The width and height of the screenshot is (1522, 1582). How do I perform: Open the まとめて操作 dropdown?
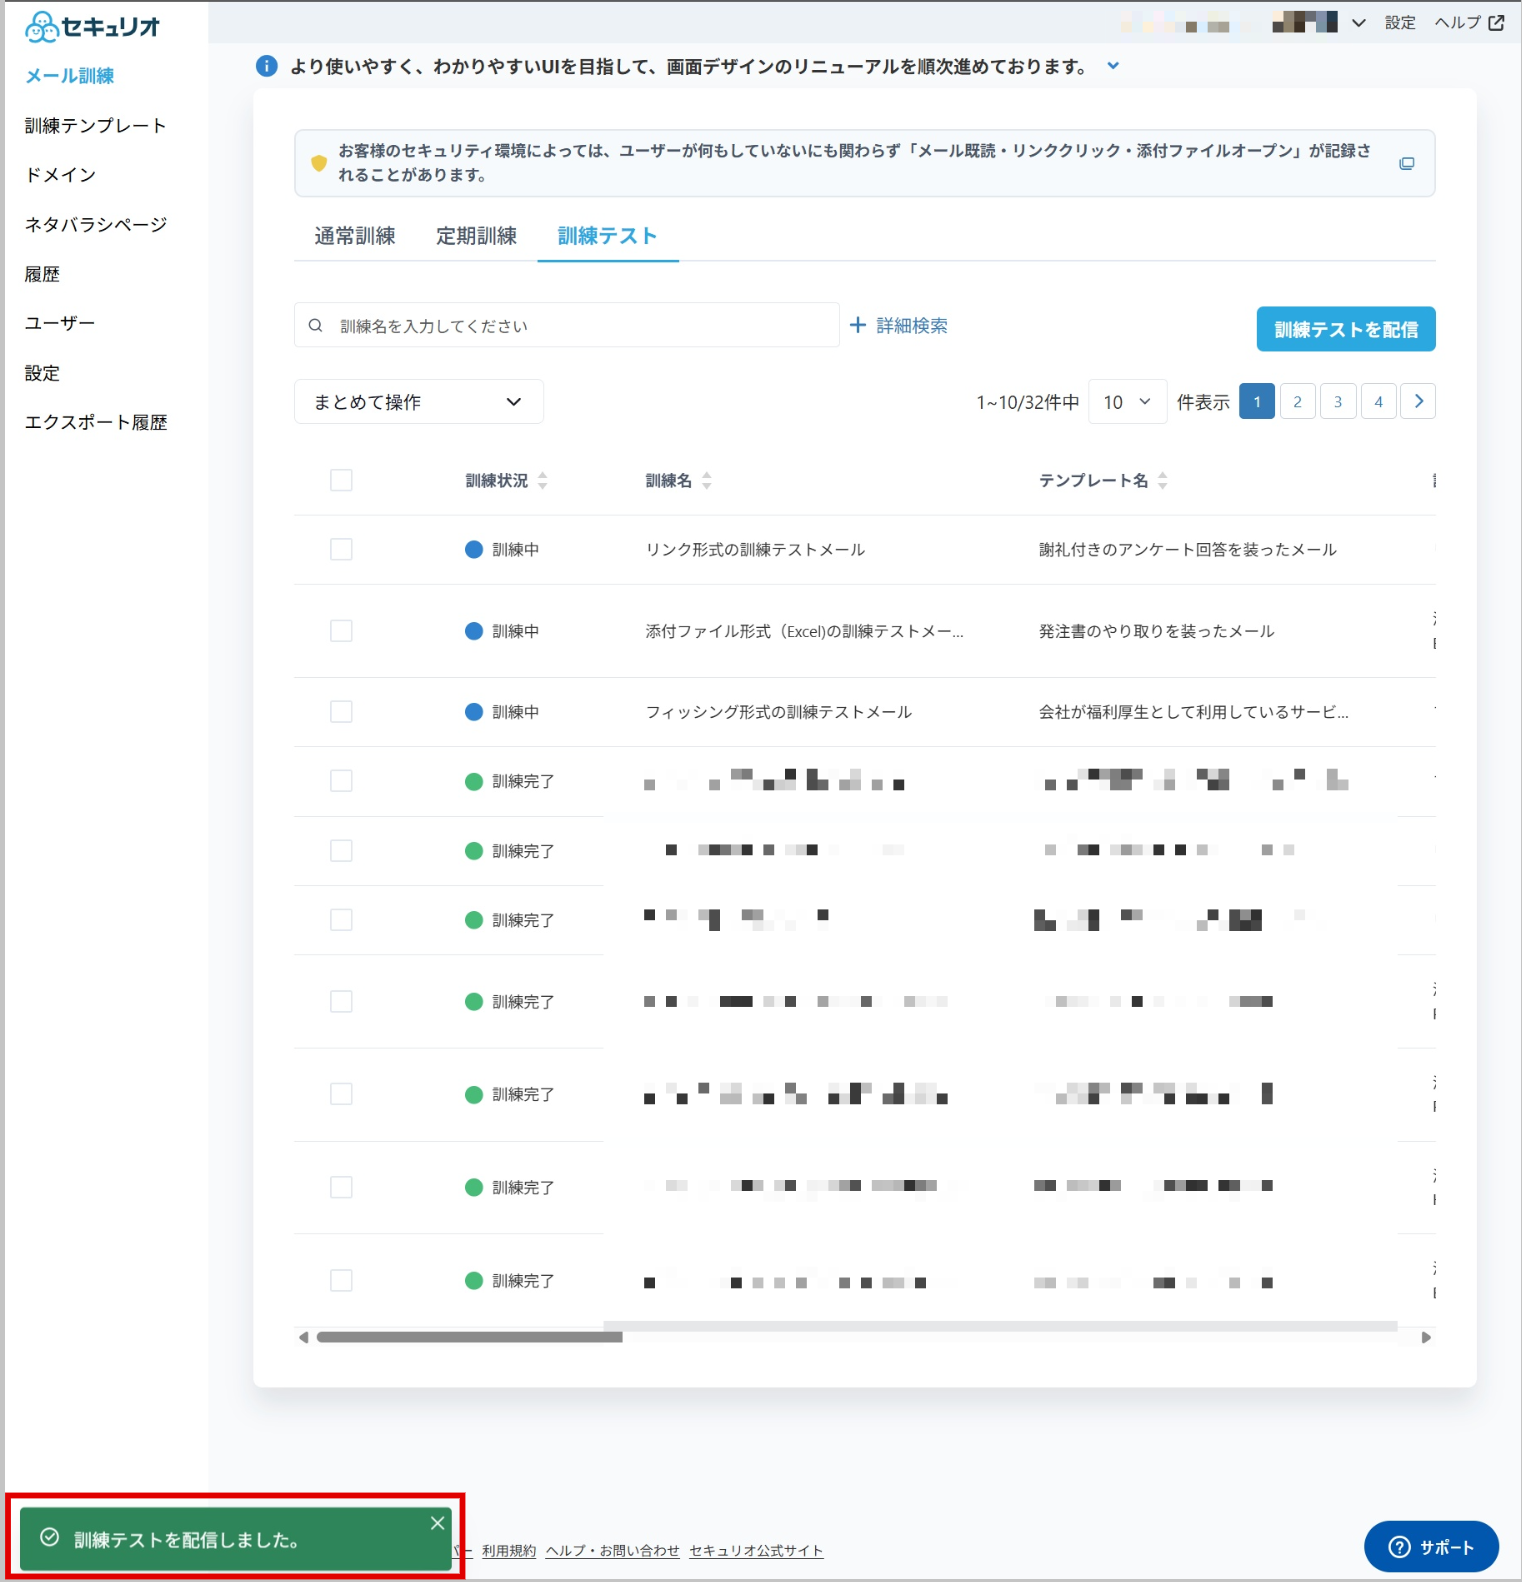[x=419, y=402]
